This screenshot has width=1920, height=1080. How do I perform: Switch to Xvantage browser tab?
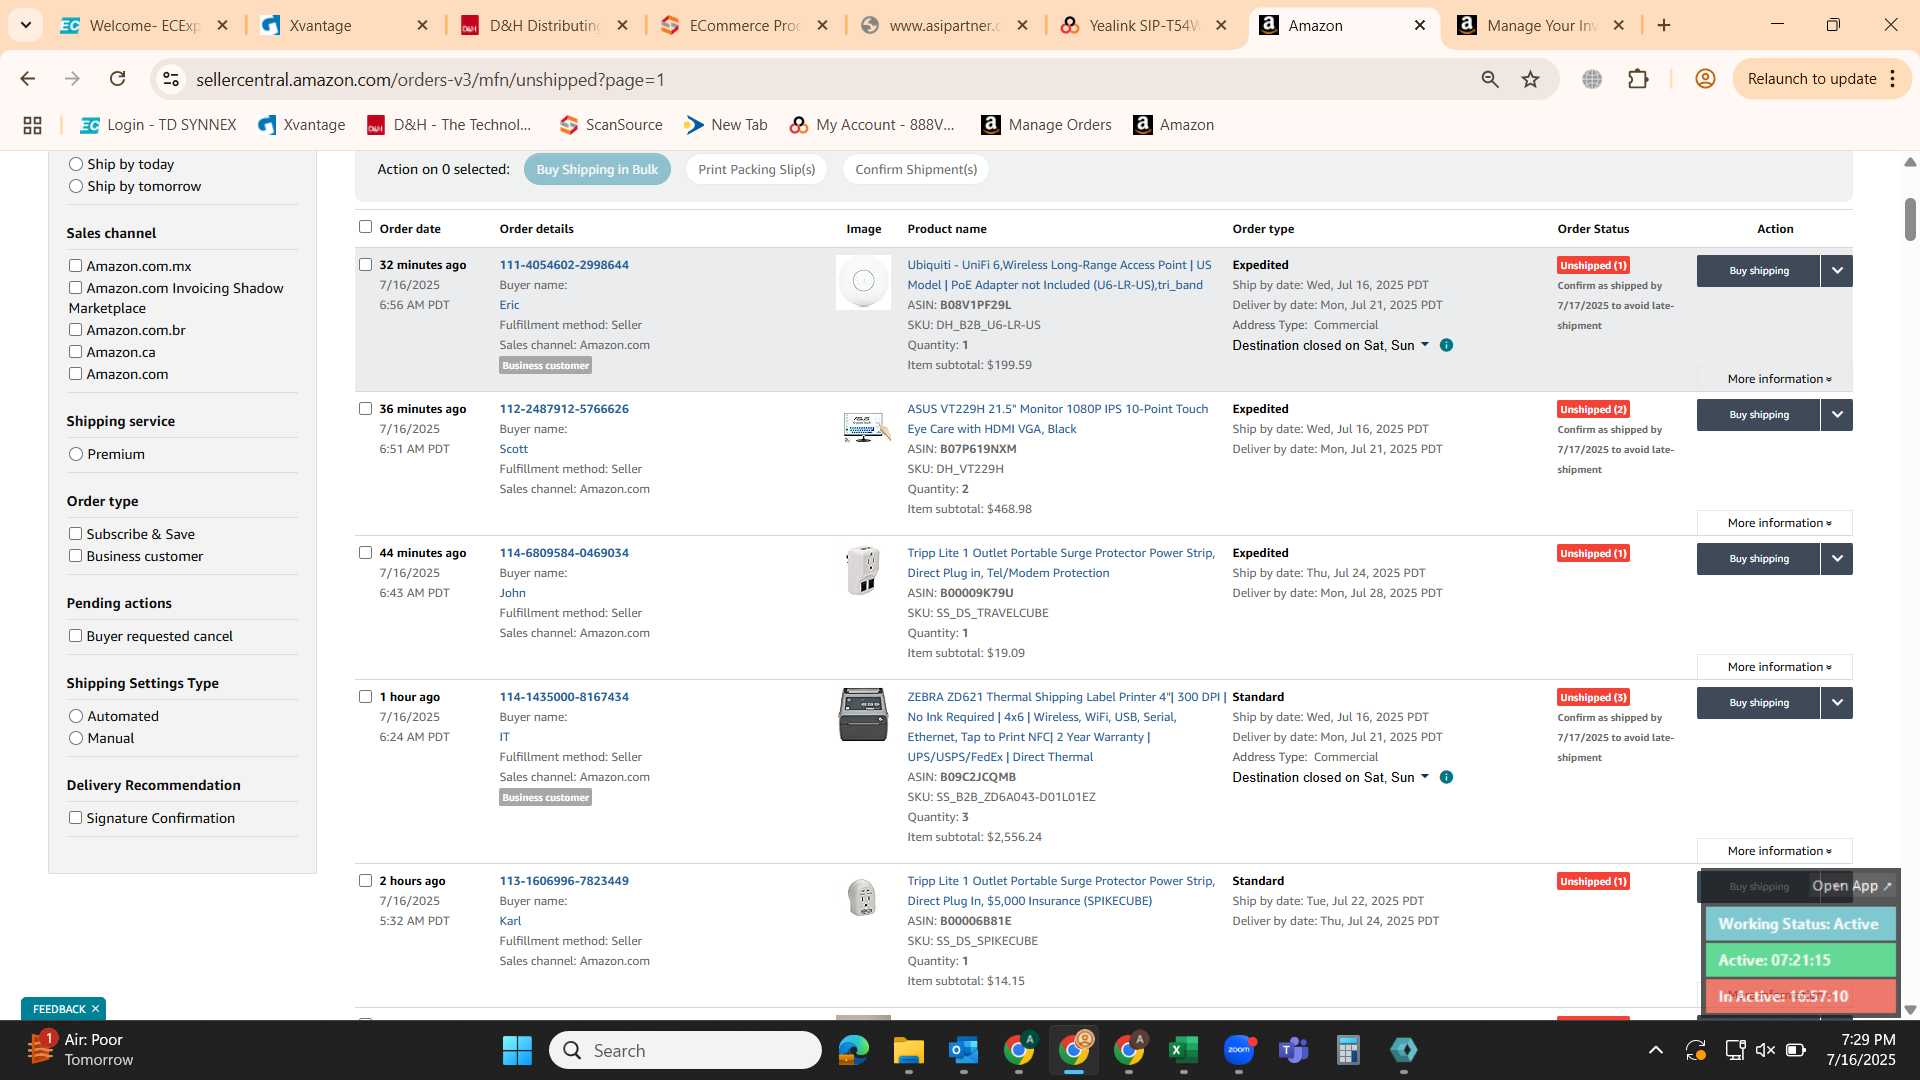(x=343, y=25)
